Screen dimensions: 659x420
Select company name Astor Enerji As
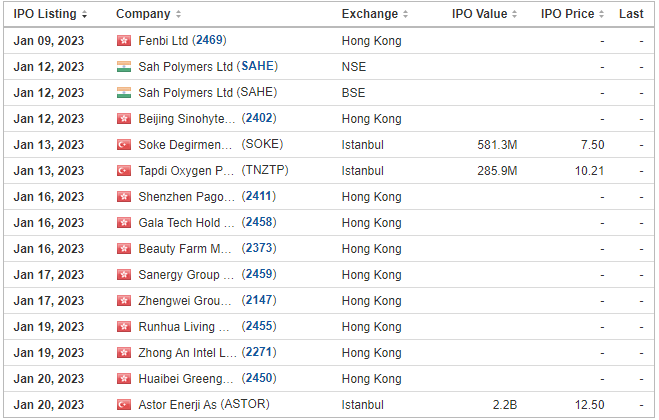177,405
